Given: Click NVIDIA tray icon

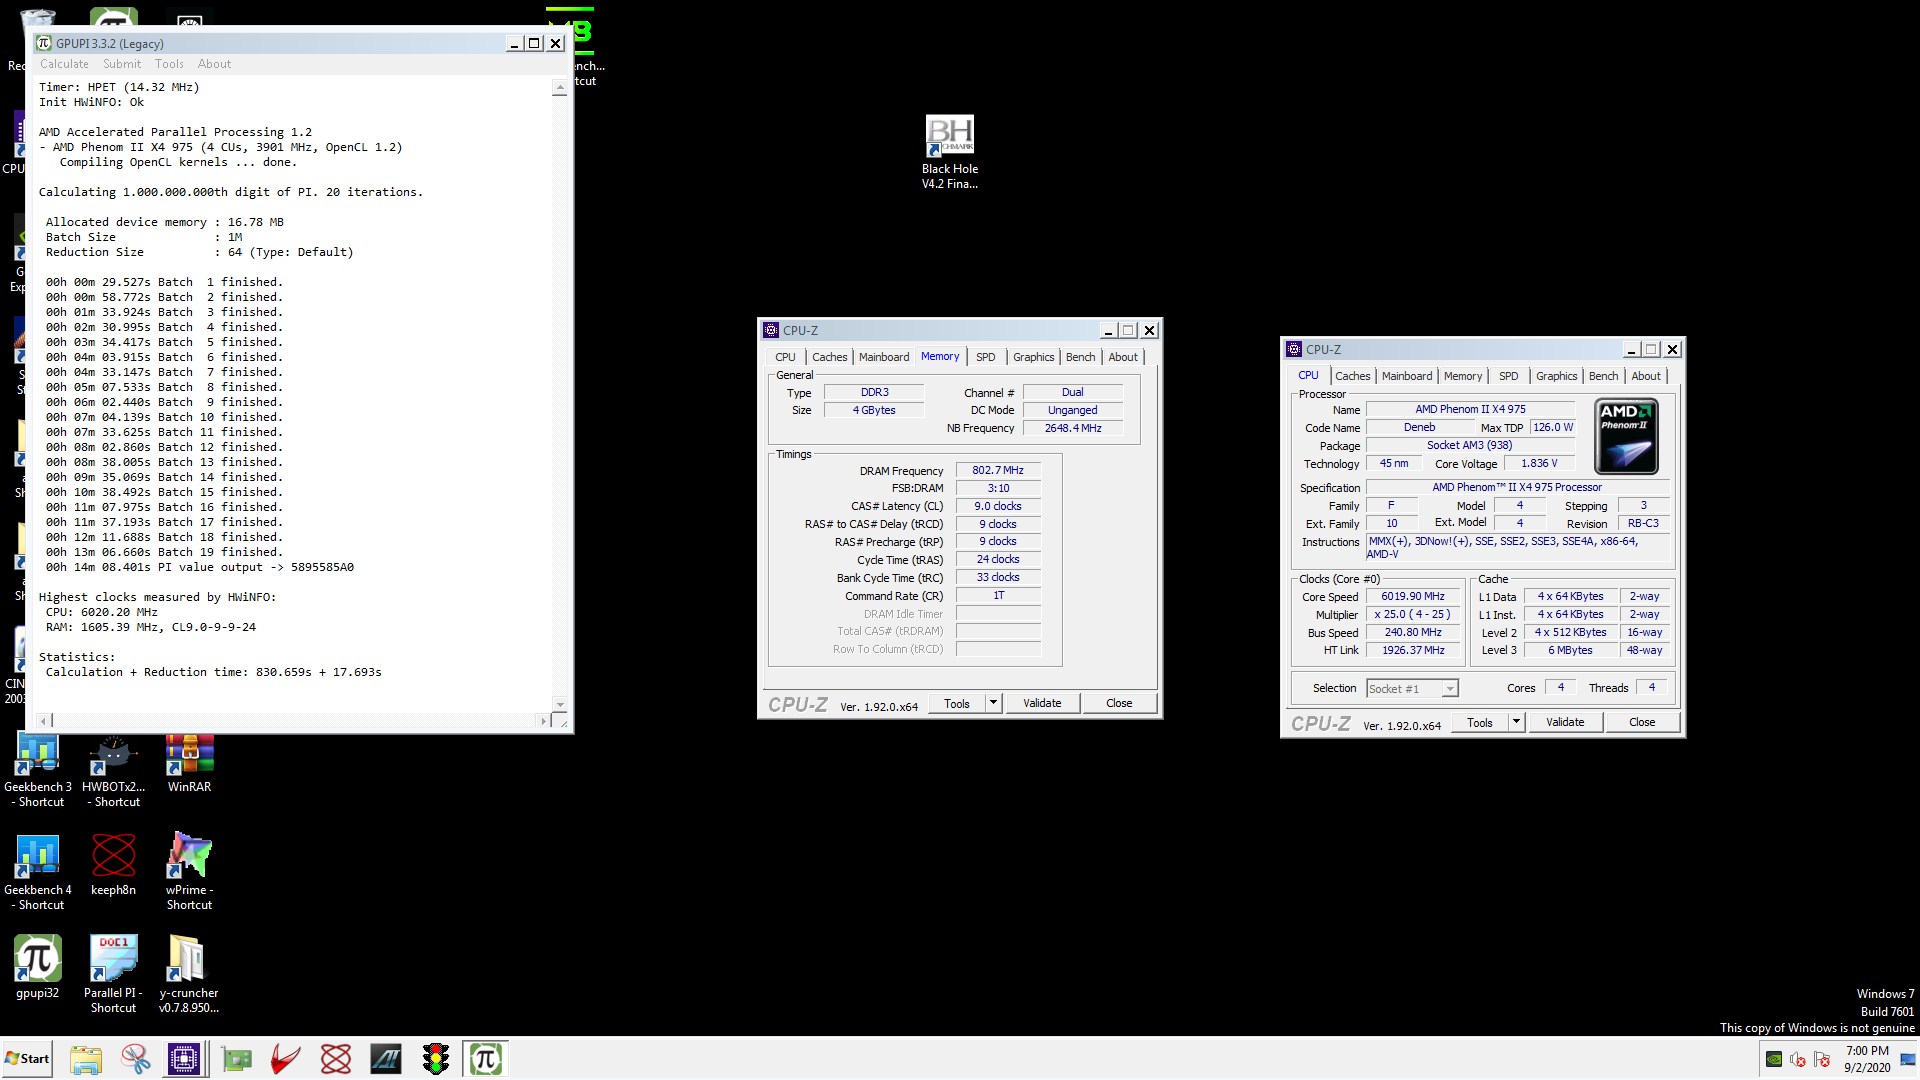Looking at the screenshot, I should [x=1774, y=1059].
